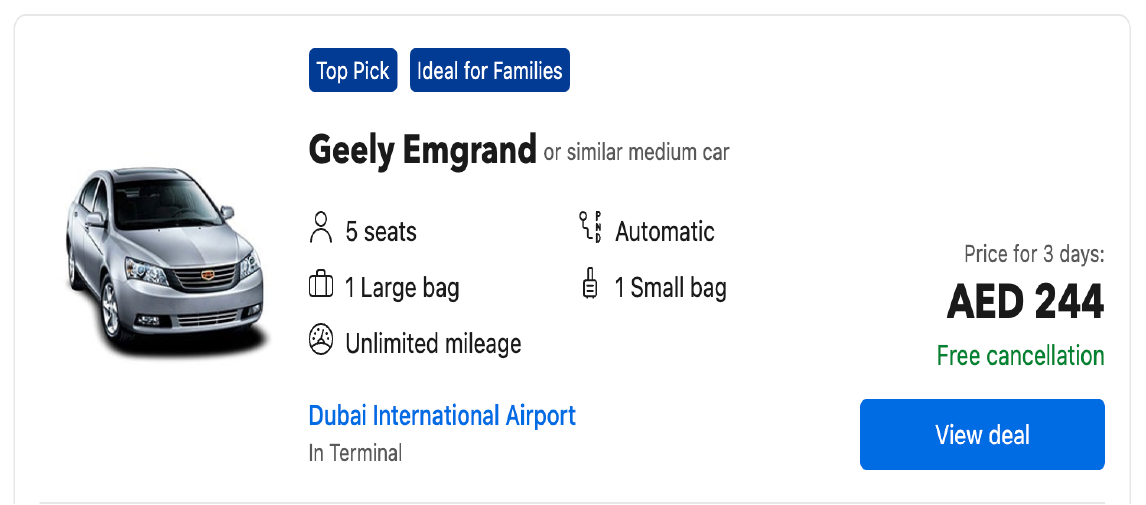Select the Ideal for Families badge

490,70
